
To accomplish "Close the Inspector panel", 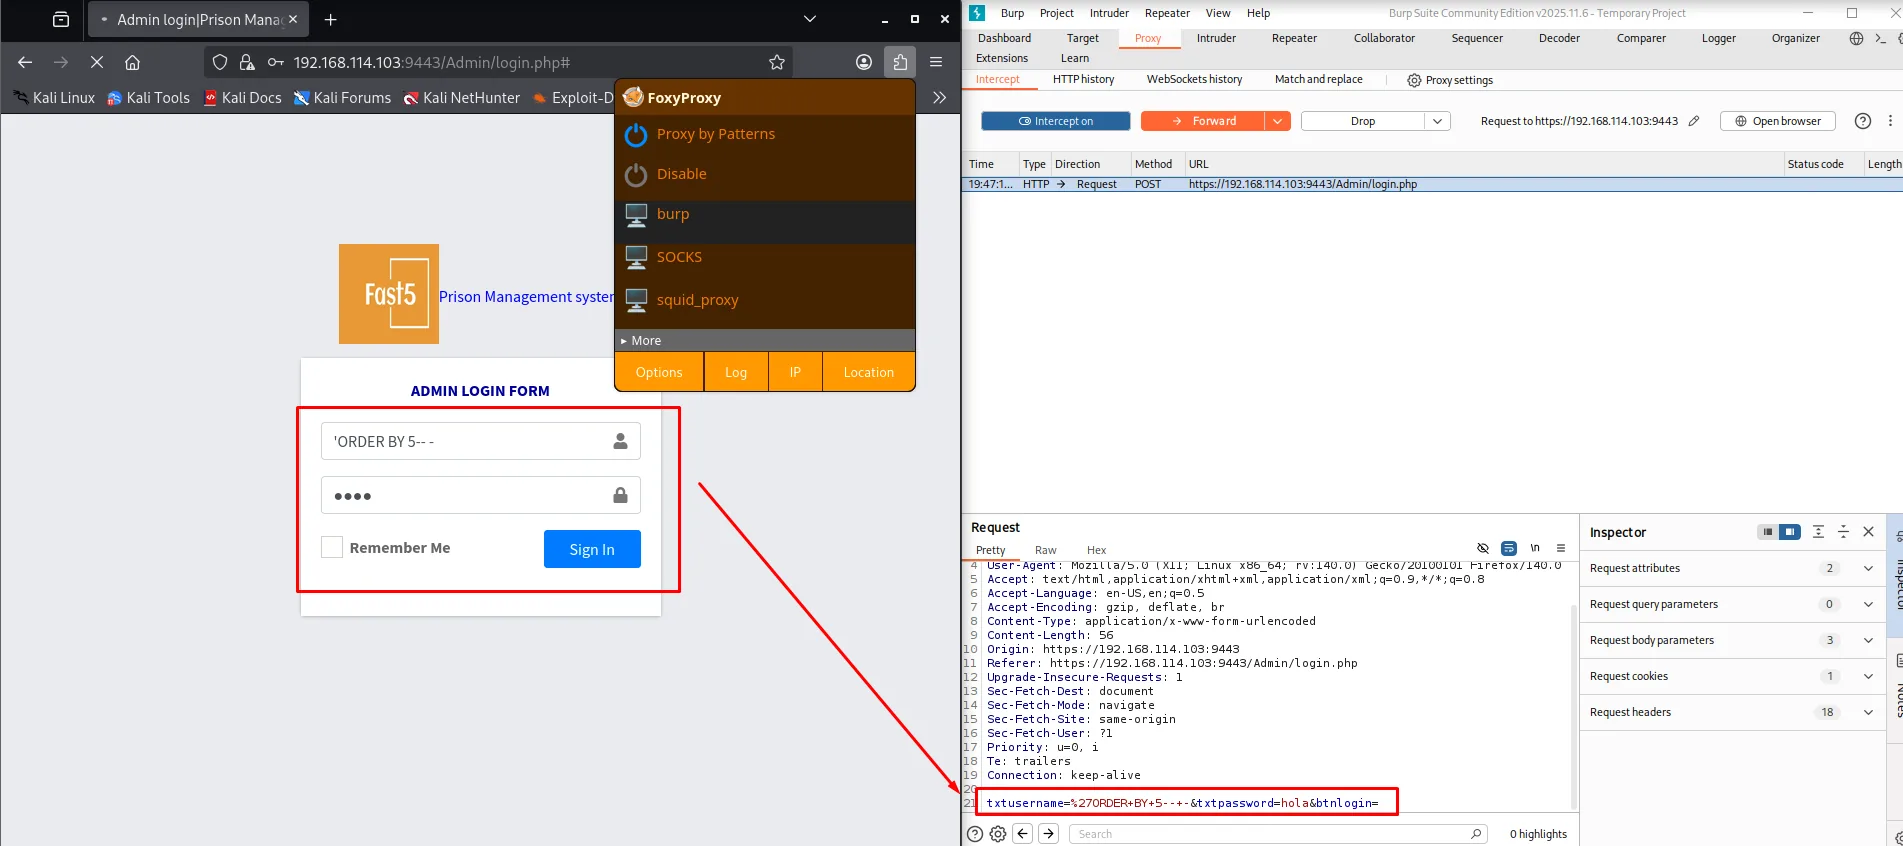I will pyautogui.click(x=1868, y=532).
